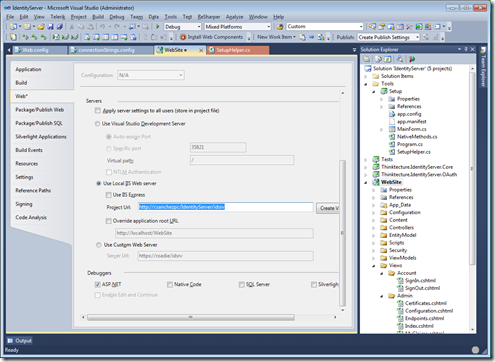
Task: Click the Cut scissors icon
Action: [71, 27]
